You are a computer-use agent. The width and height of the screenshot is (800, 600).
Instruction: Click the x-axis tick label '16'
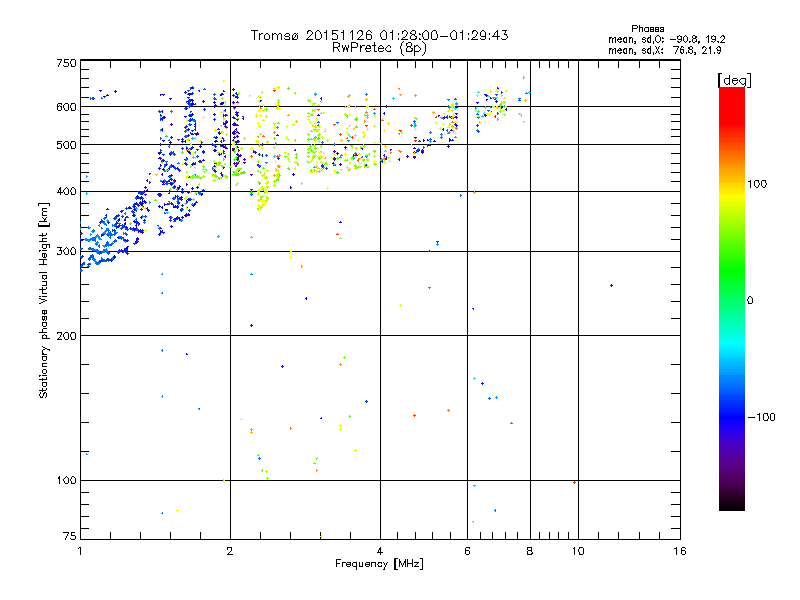[680, 551]
